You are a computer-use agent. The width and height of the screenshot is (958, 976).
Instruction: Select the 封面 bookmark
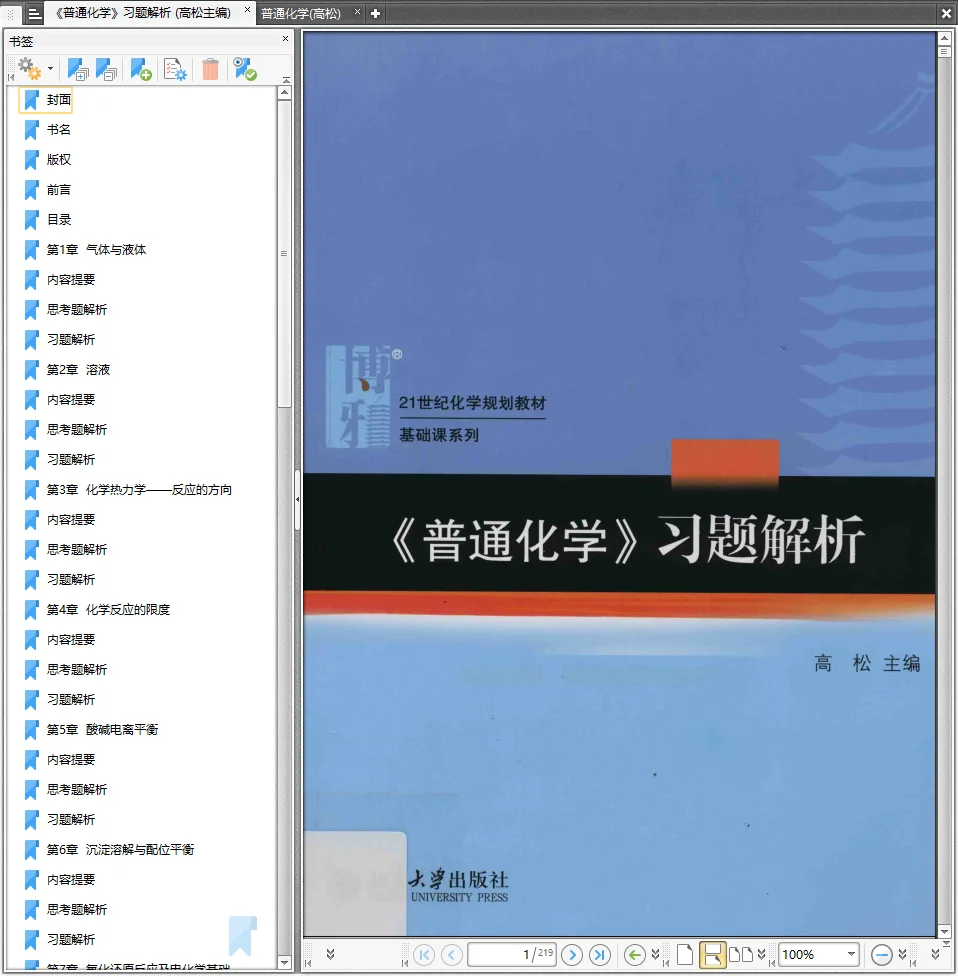59,100
